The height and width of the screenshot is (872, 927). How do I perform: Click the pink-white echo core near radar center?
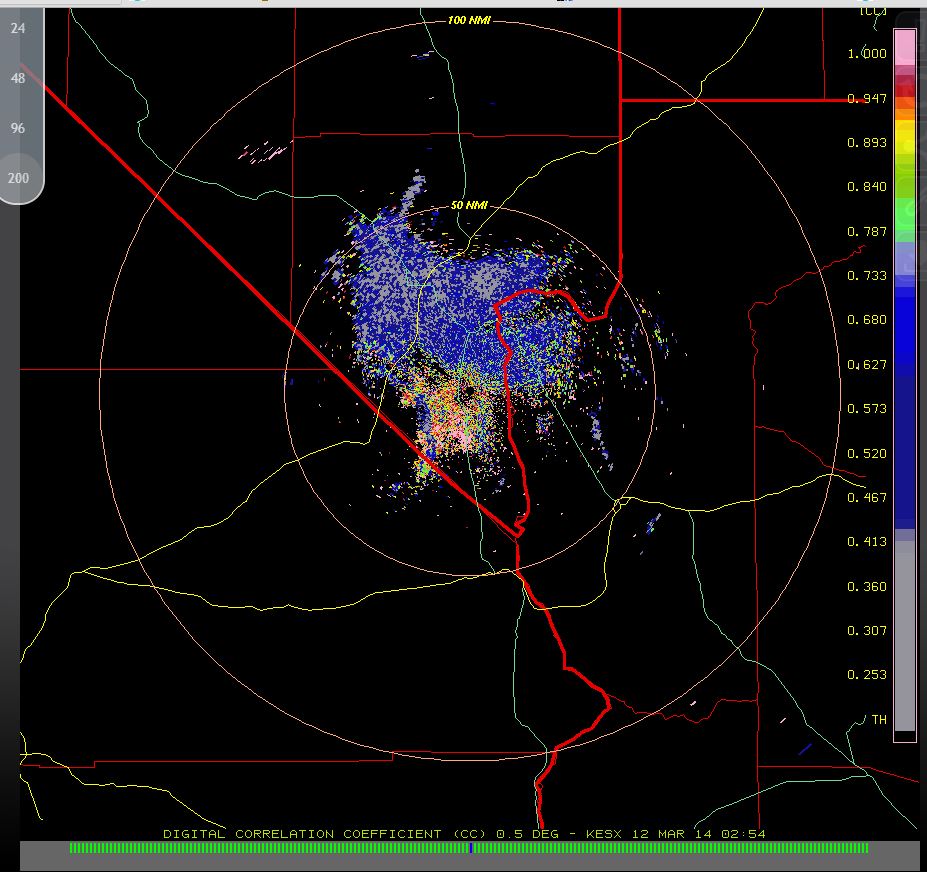[461, 430]
